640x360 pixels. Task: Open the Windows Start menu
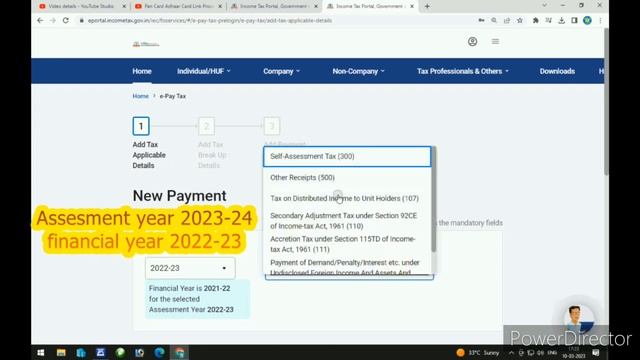(x=40, y=353)
